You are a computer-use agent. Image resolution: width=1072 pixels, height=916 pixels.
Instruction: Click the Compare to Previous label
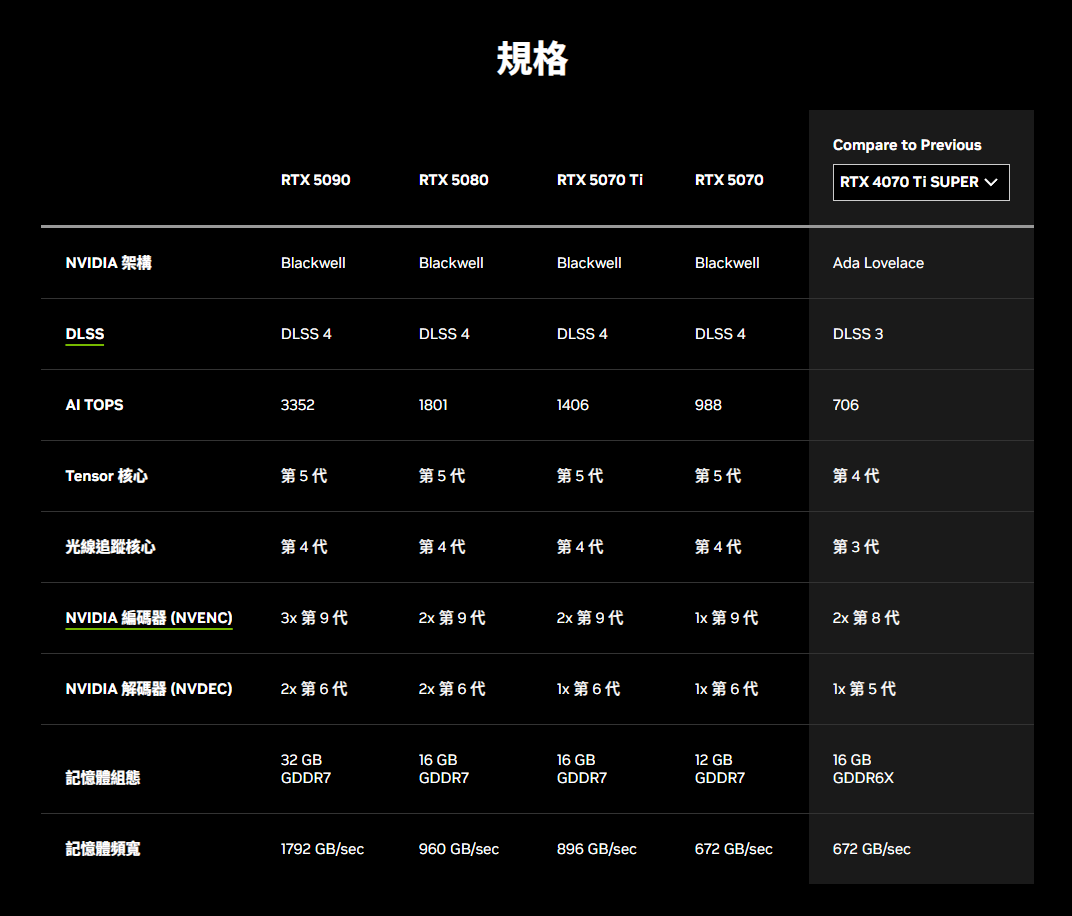pyautogui.click(x=907, y=145)
